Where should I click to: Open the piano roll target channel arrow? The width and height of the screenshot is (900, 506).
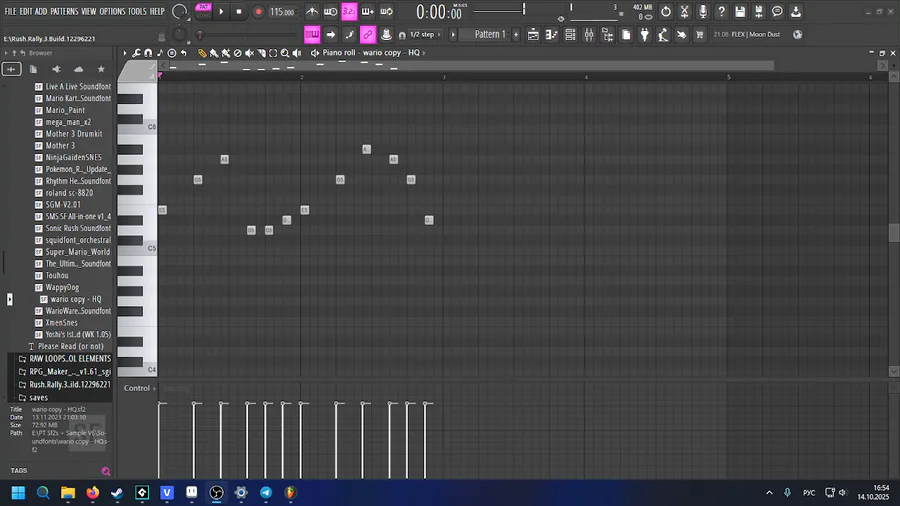(x=424, y=53)
